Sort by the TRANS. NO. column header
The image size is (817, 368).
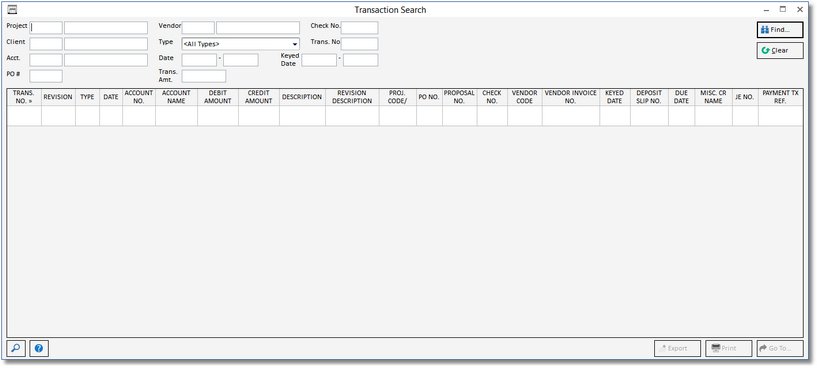[x=24, y=97]
